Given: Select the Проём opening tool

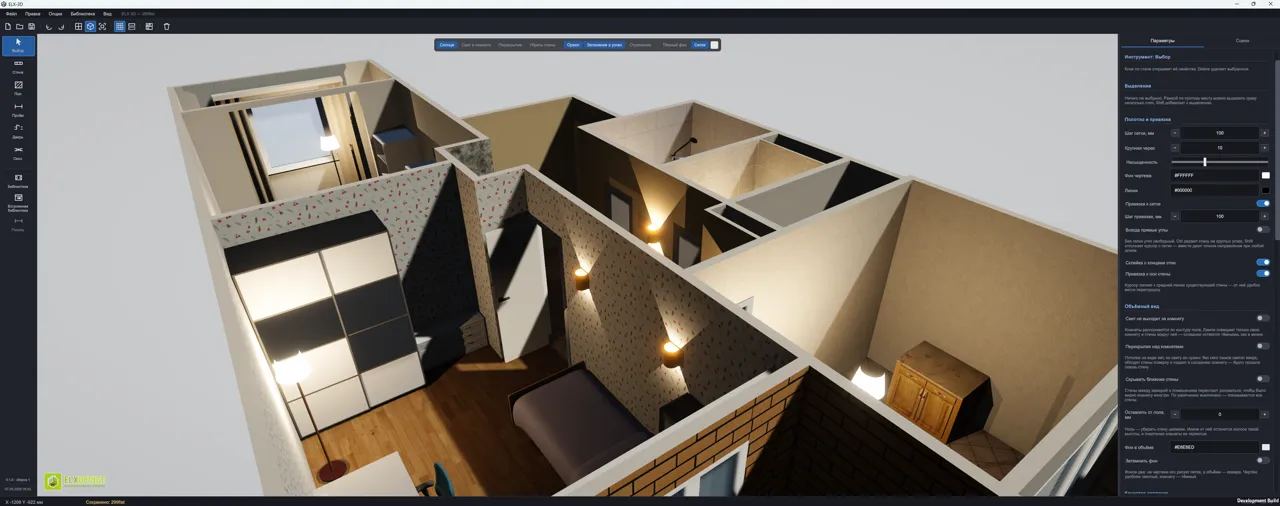Looking at the screenshot, I should pos(18,110).
